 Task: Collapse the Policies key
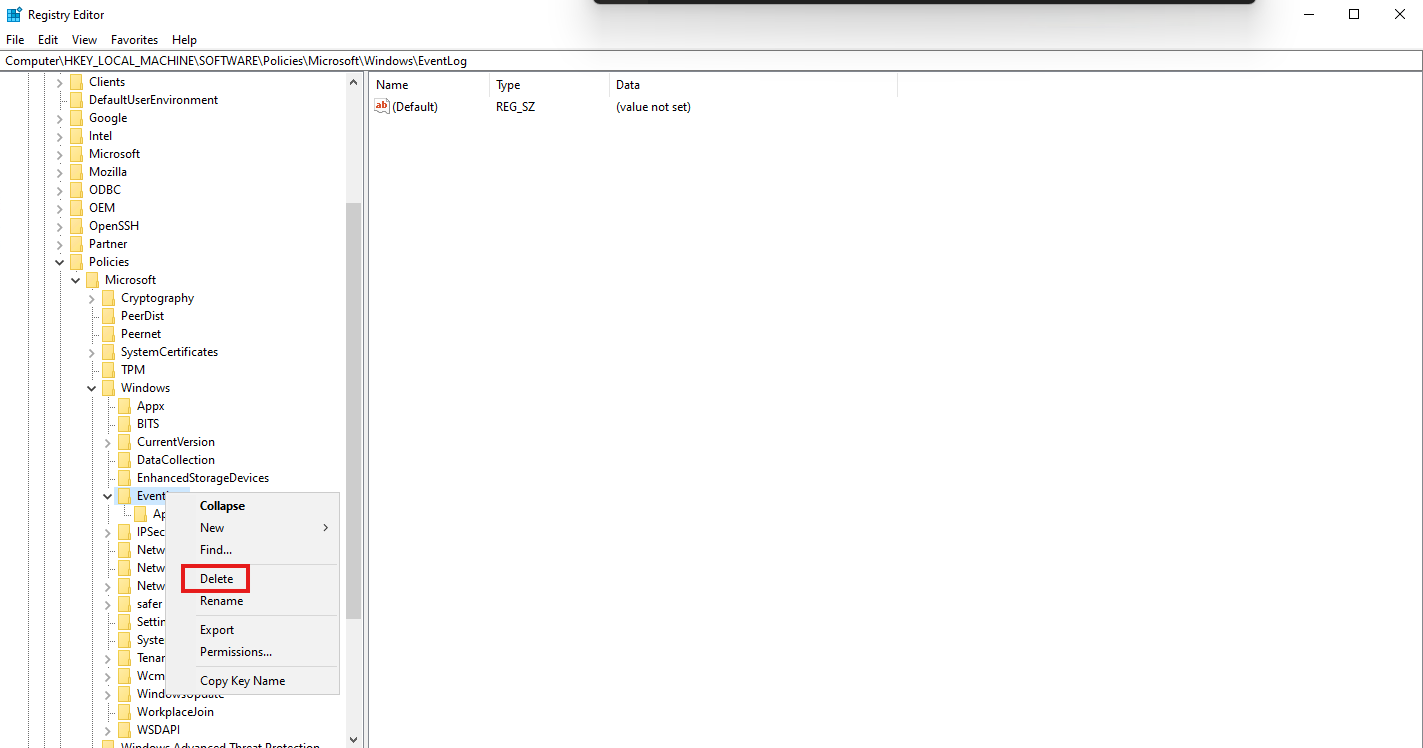point(60,262)
